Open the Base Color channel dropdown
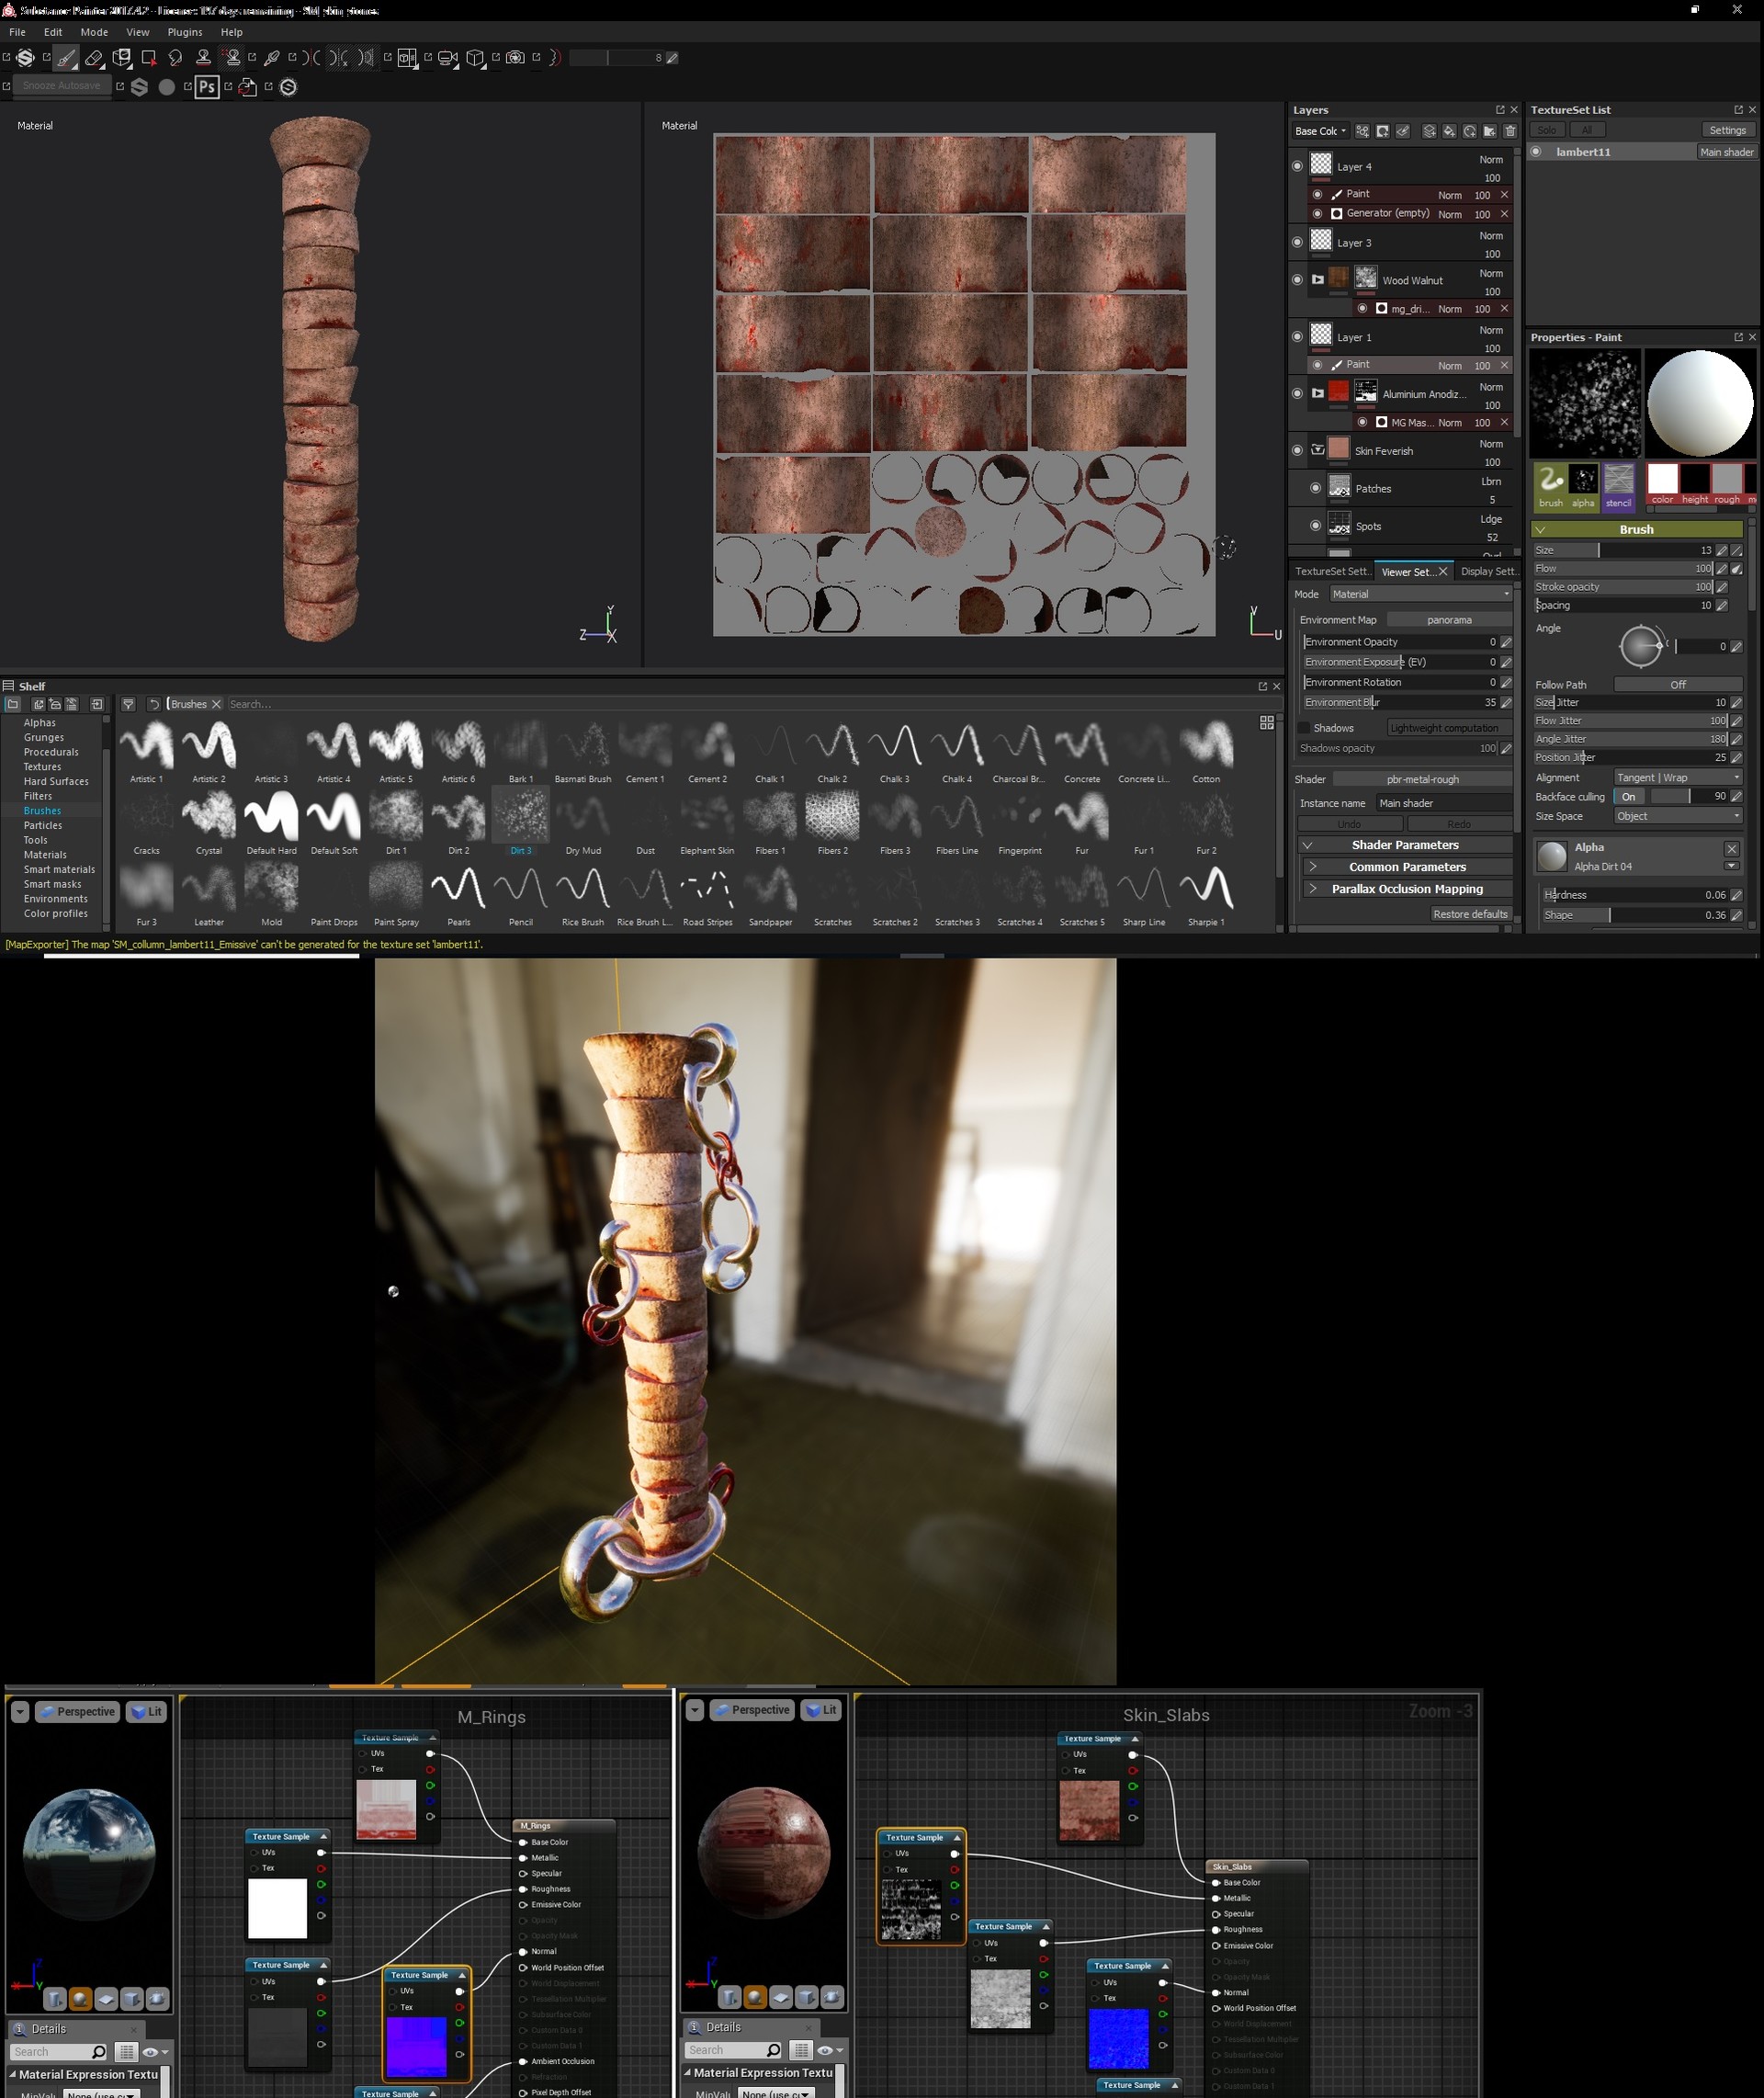 pos(1319,131)
